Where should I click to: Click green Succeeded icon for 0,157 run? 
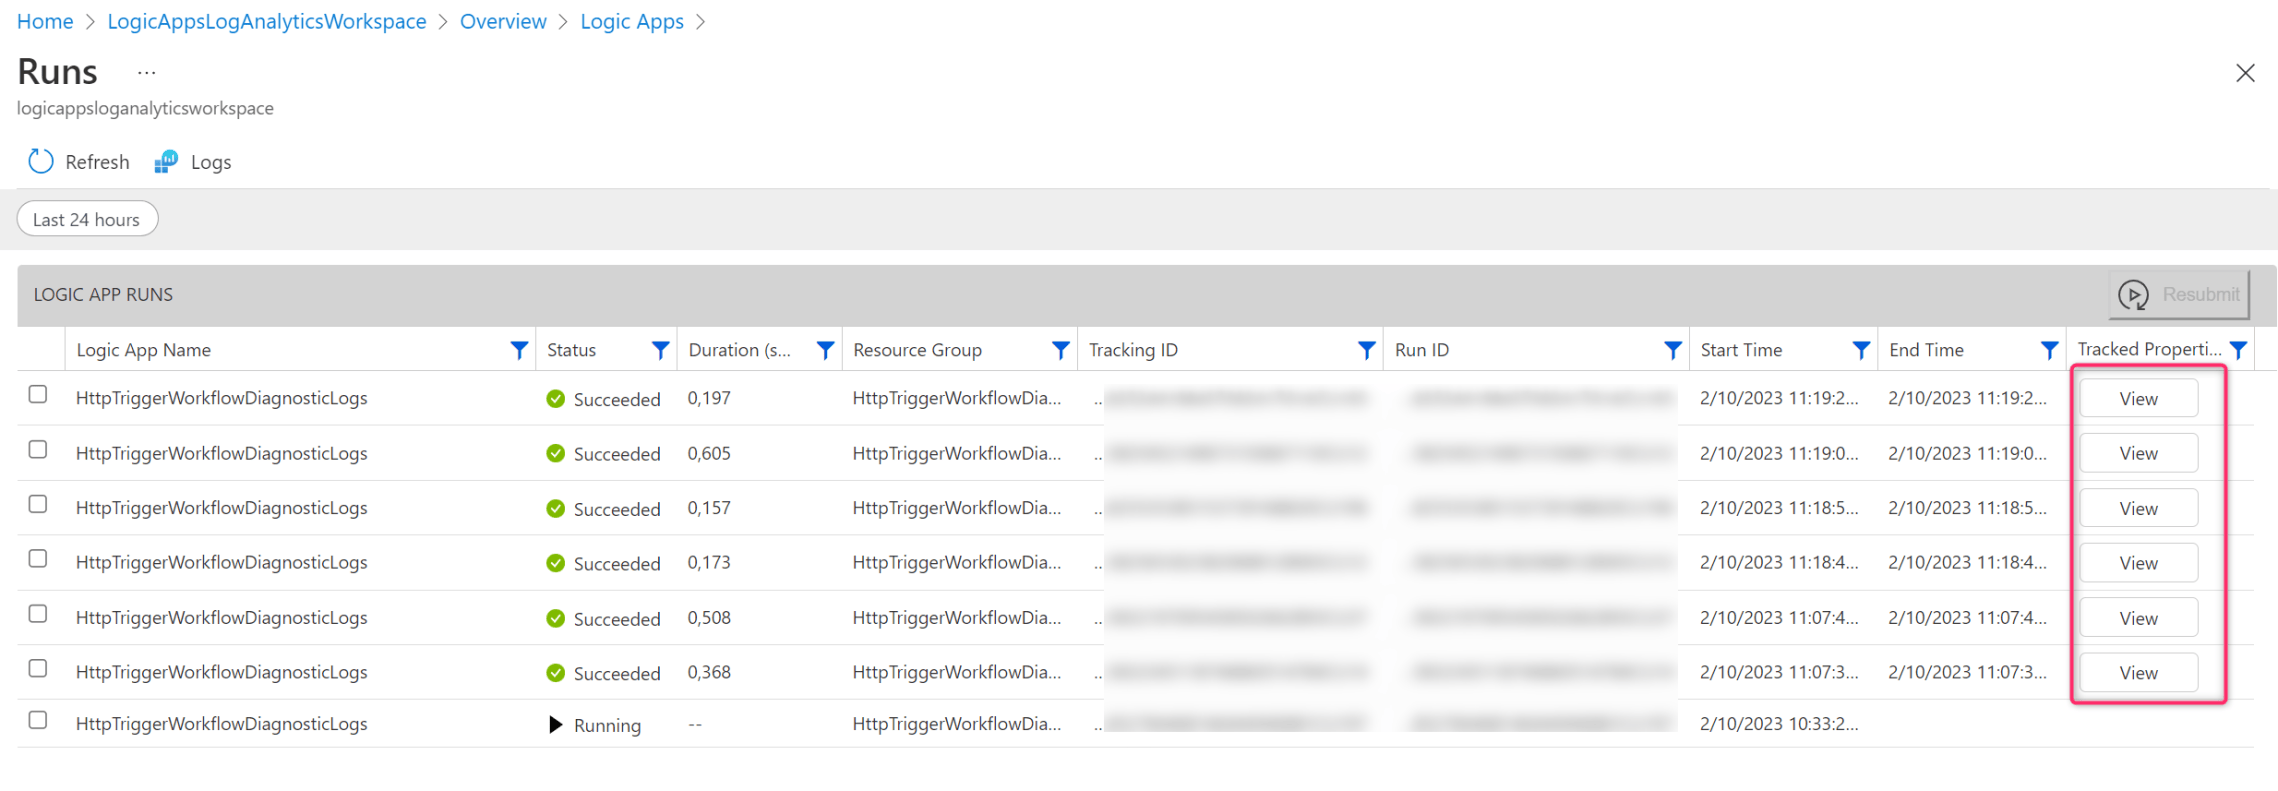(556, 509)
